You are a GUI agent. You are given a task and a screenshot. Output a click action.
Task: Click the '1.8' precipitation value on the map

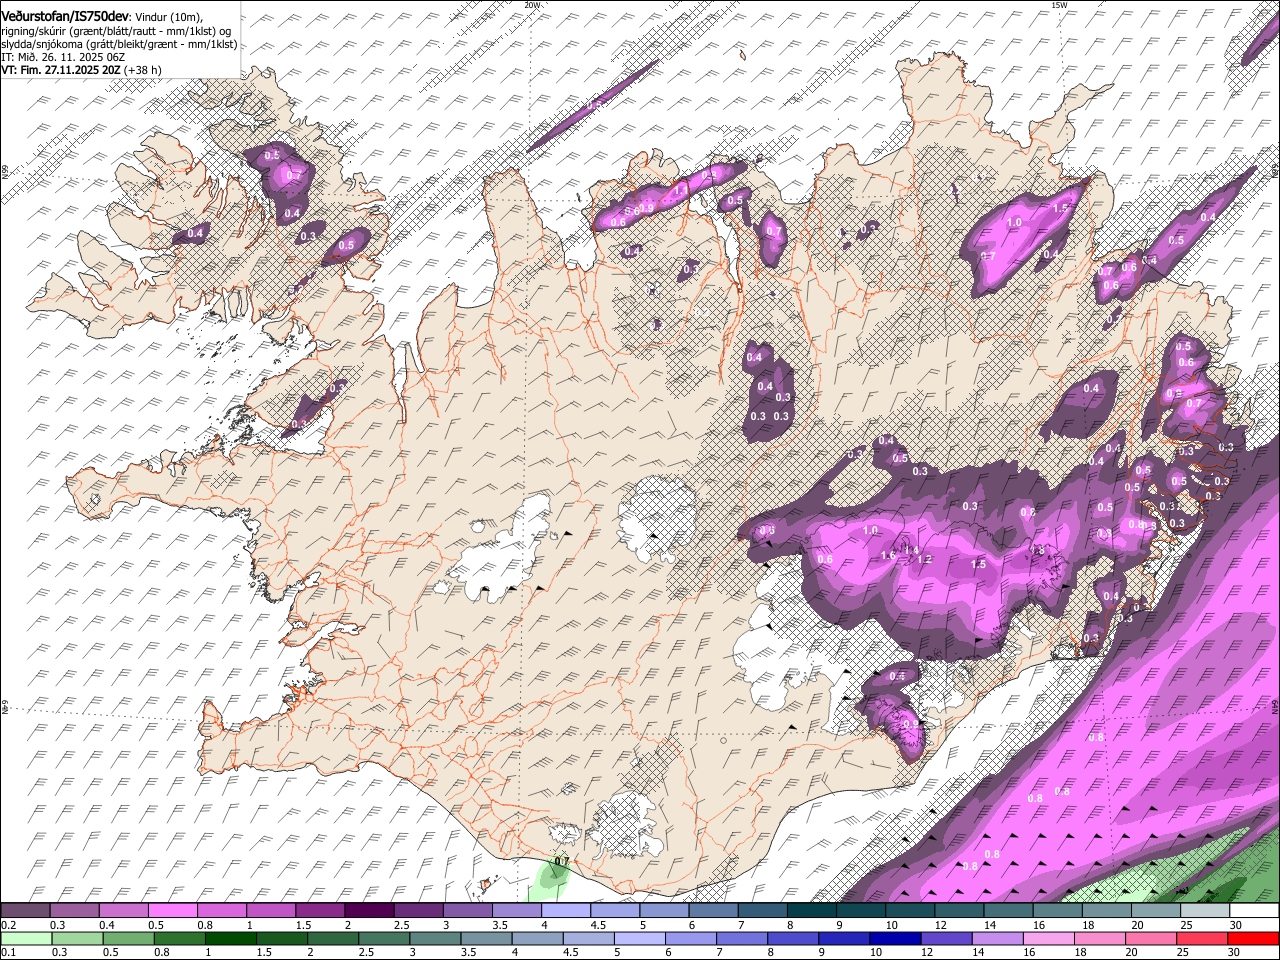[x=1038, y=550]
